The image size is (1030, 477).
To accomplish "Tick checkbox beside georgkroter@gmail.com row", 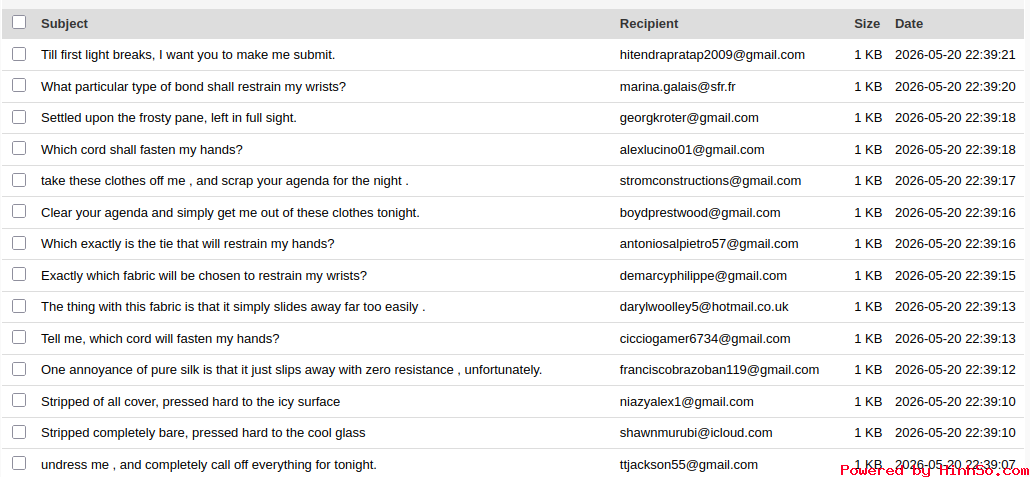I will (19, 117).
